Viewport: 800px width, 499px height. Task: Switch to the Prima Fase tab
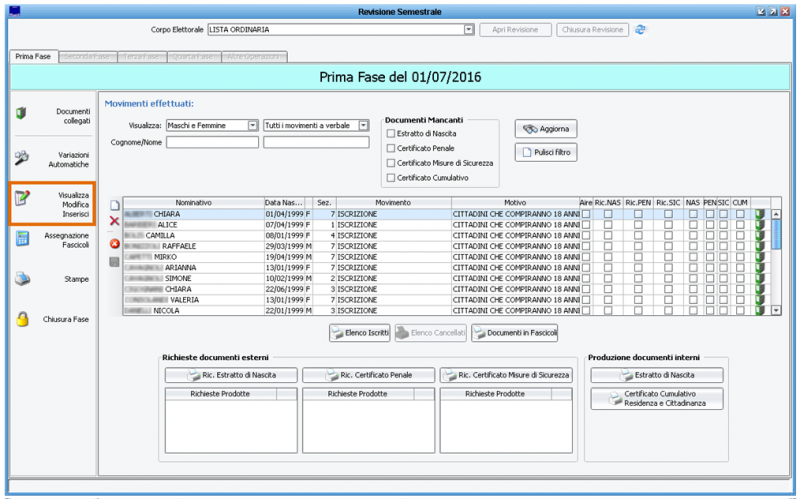point(30,56)
